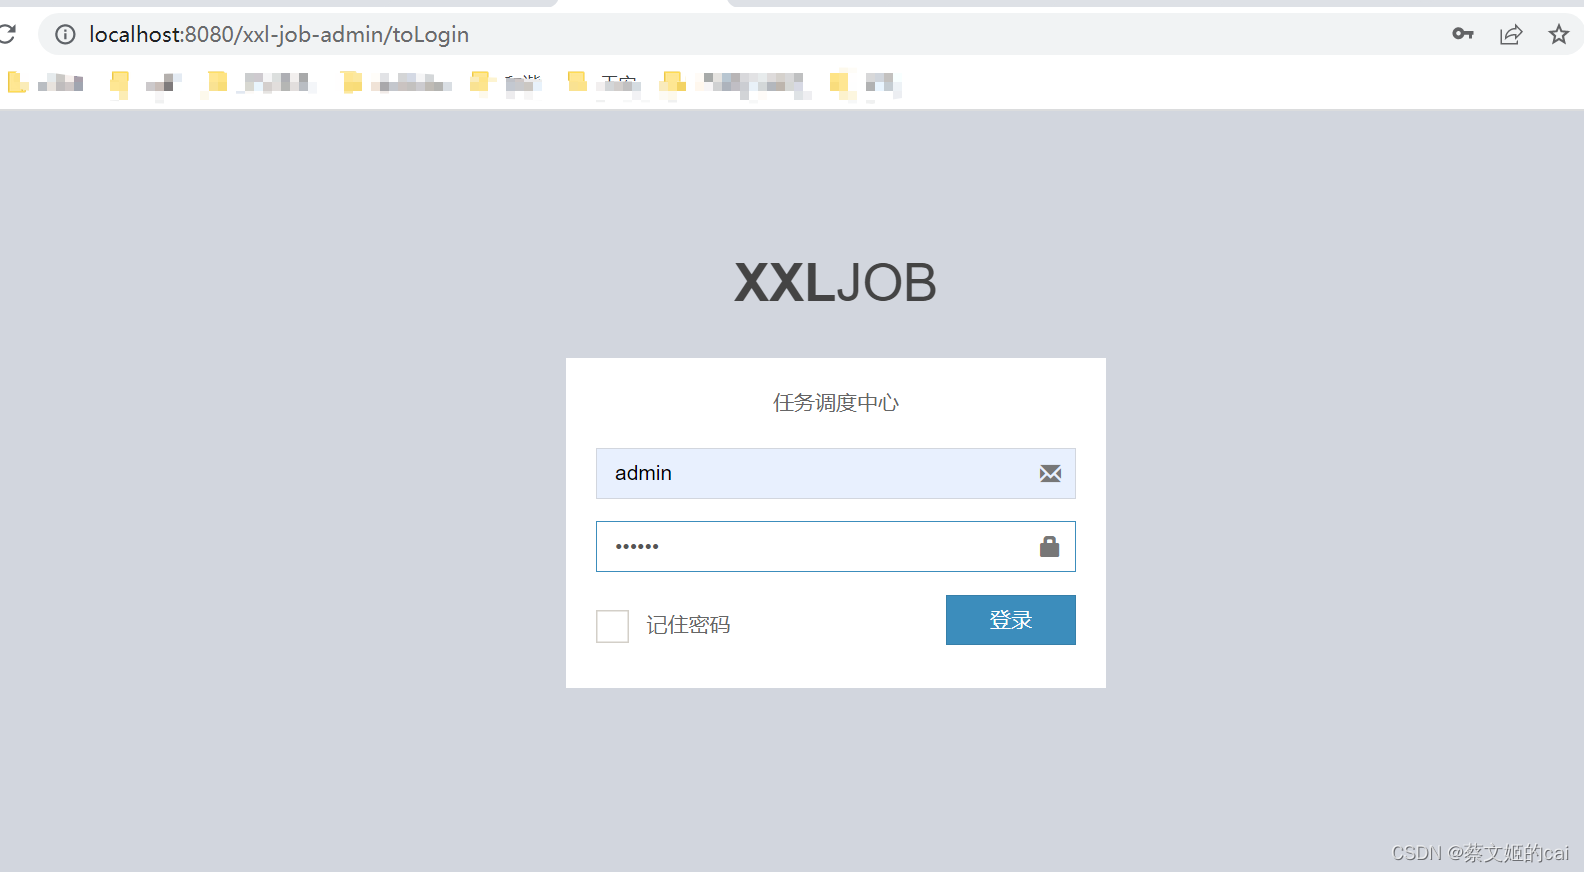Click the envelope icon in username field

(1050, 473)
